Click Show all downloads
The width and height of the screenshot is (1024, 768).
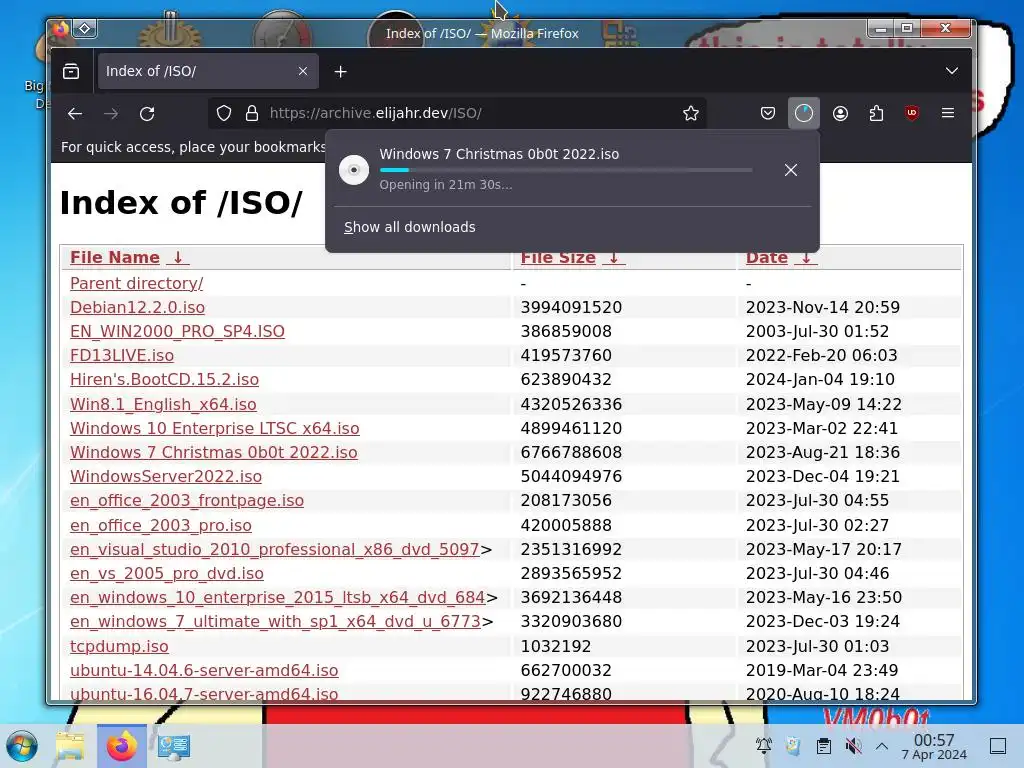pos(409,227)
